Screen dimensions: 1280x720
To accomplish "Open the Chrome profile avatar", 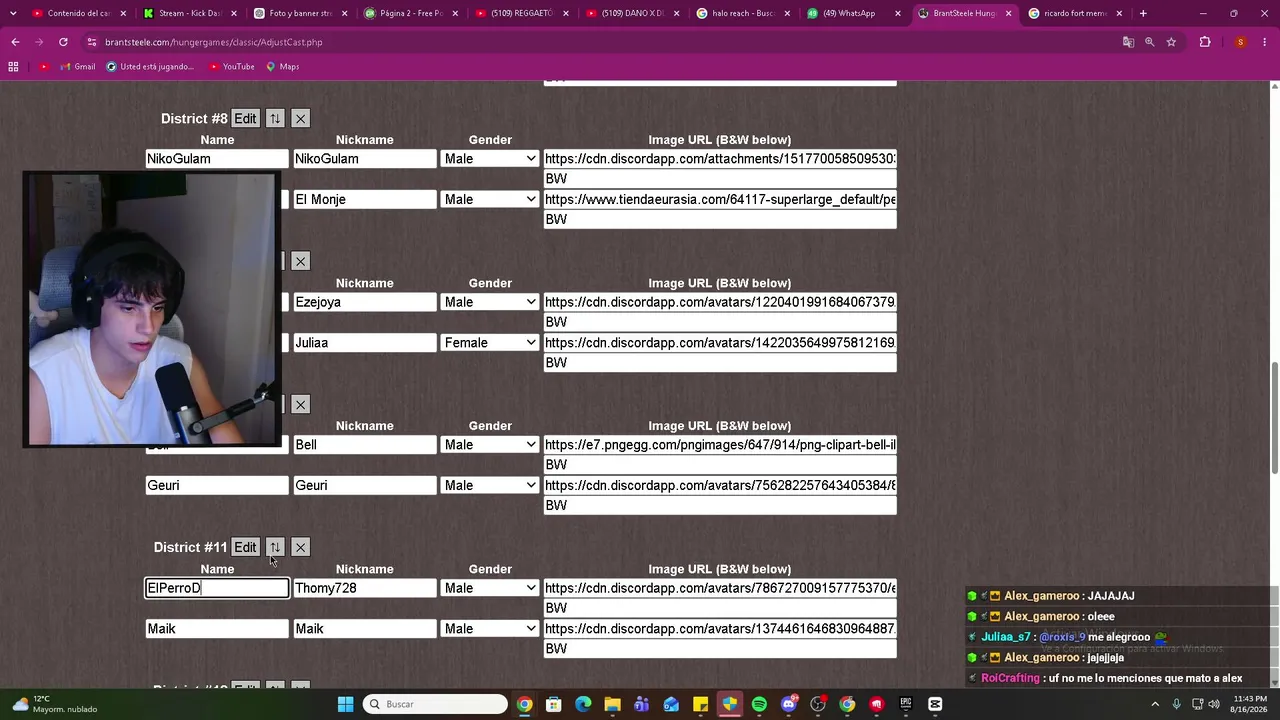I will point(1240,42).
